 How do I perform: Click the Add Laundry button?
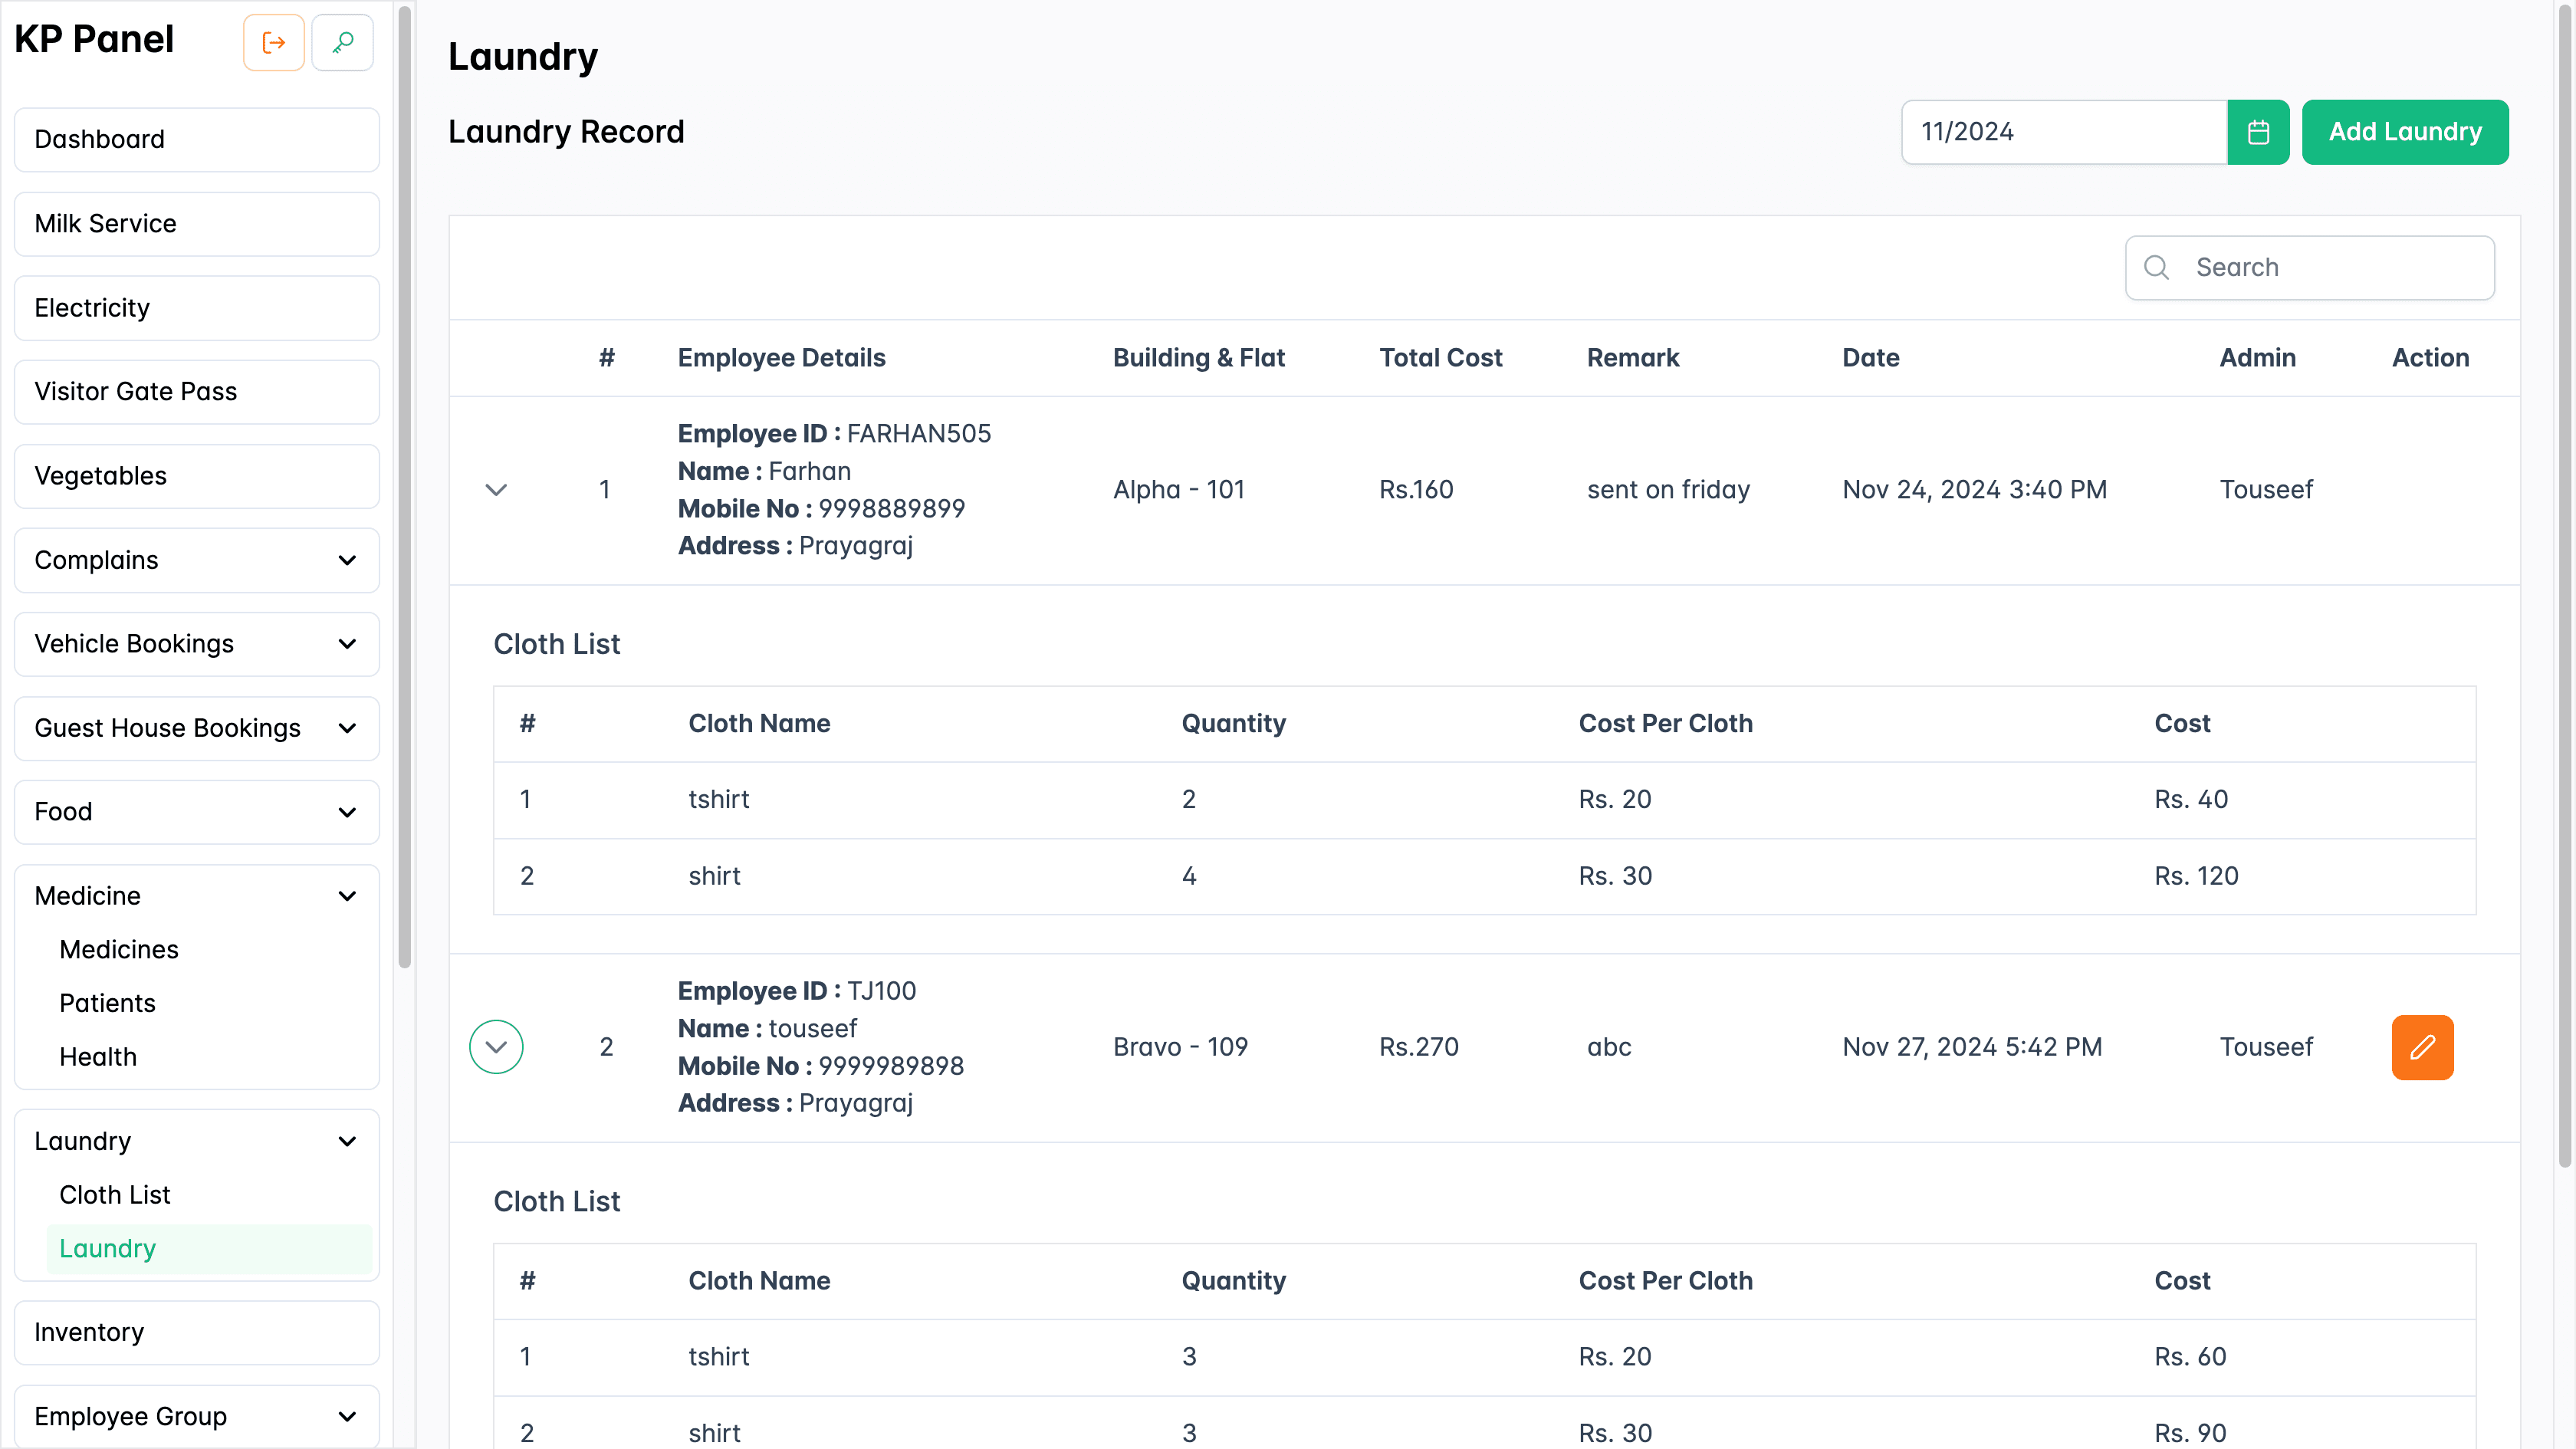click(2404, 132)
